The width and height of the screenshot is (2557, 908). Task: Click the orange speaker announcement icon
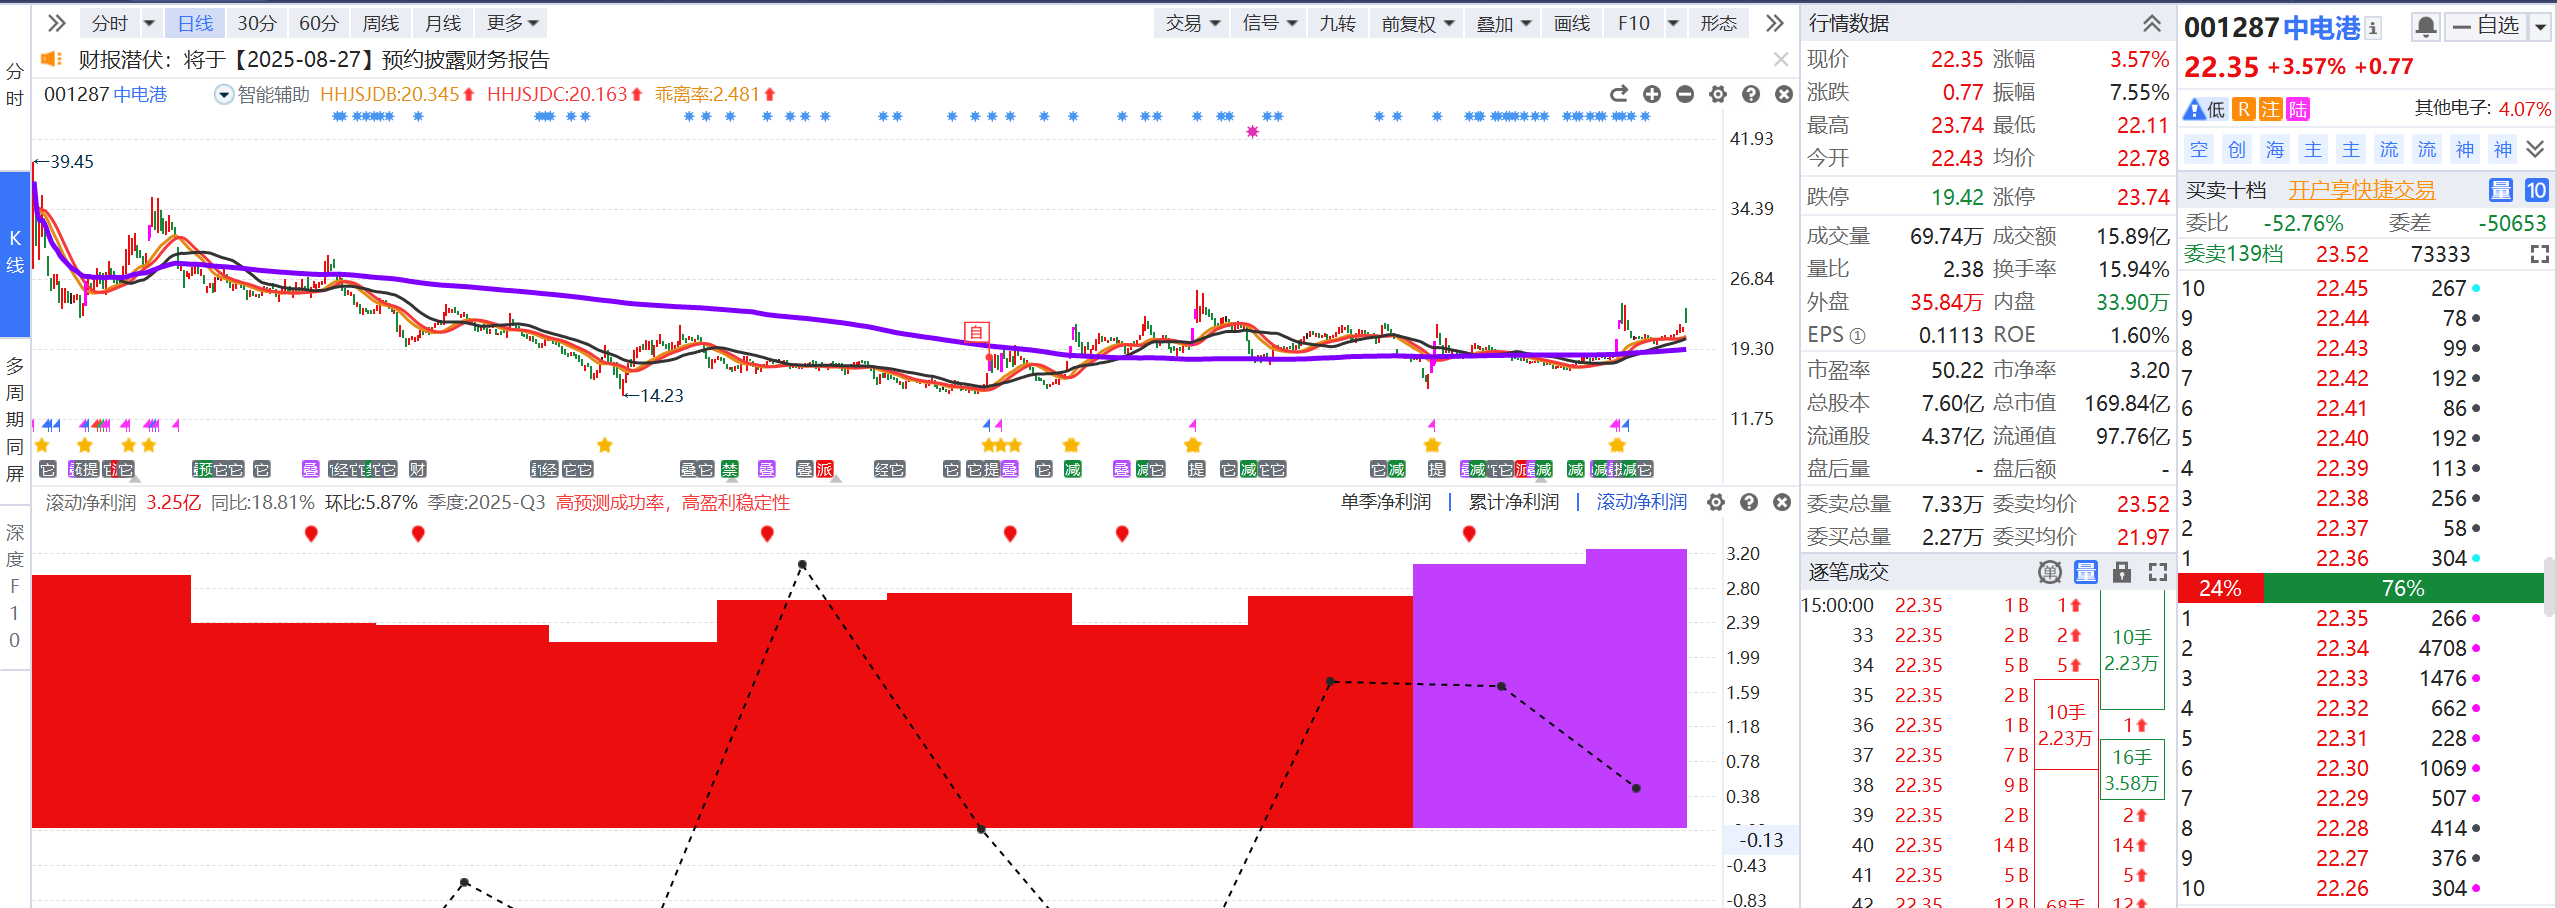pos(51,59)
